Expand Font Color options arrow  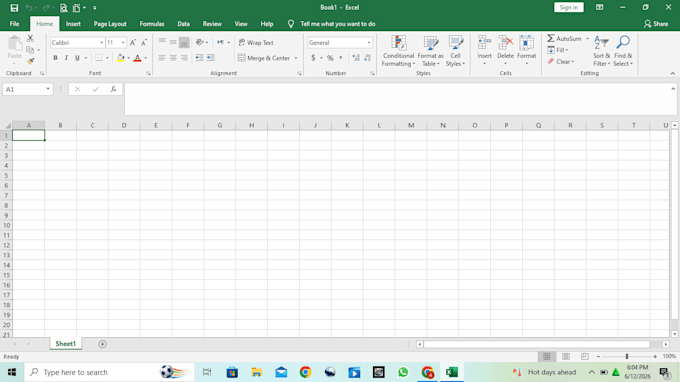click(145, 58)
